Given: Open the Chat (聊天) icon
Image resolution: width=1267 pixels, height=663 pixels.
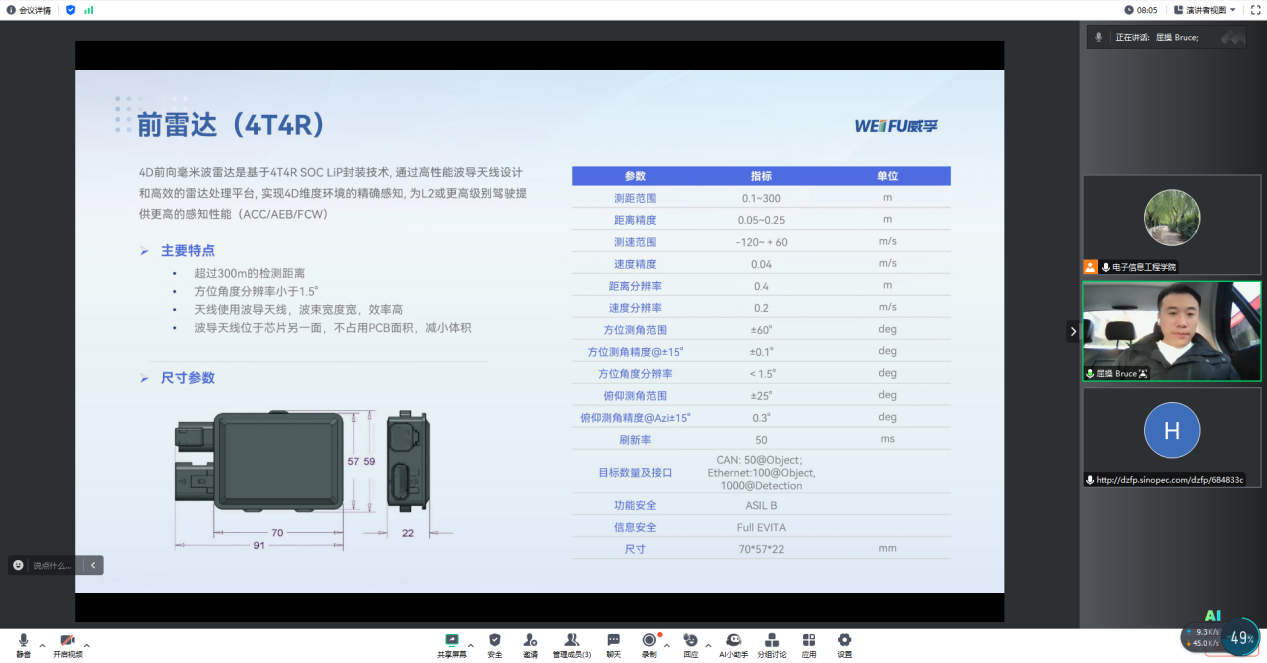Looking at the screenshot, I should click(x=613, y=641).
